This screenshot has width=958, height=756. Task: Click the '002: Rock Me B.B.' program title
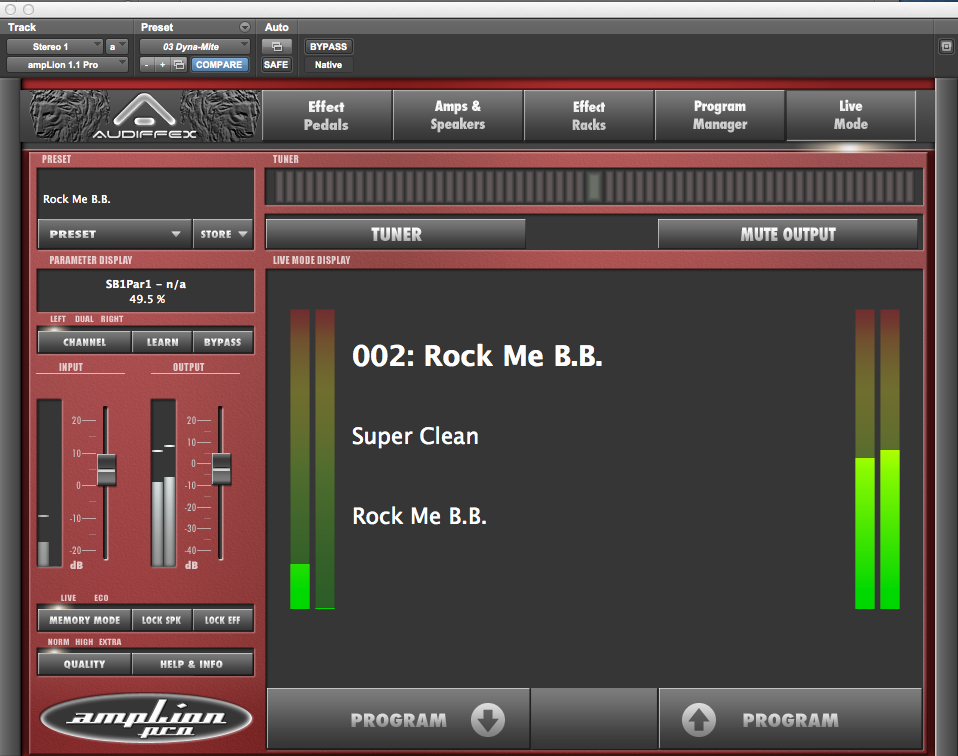tap(477, 356)
